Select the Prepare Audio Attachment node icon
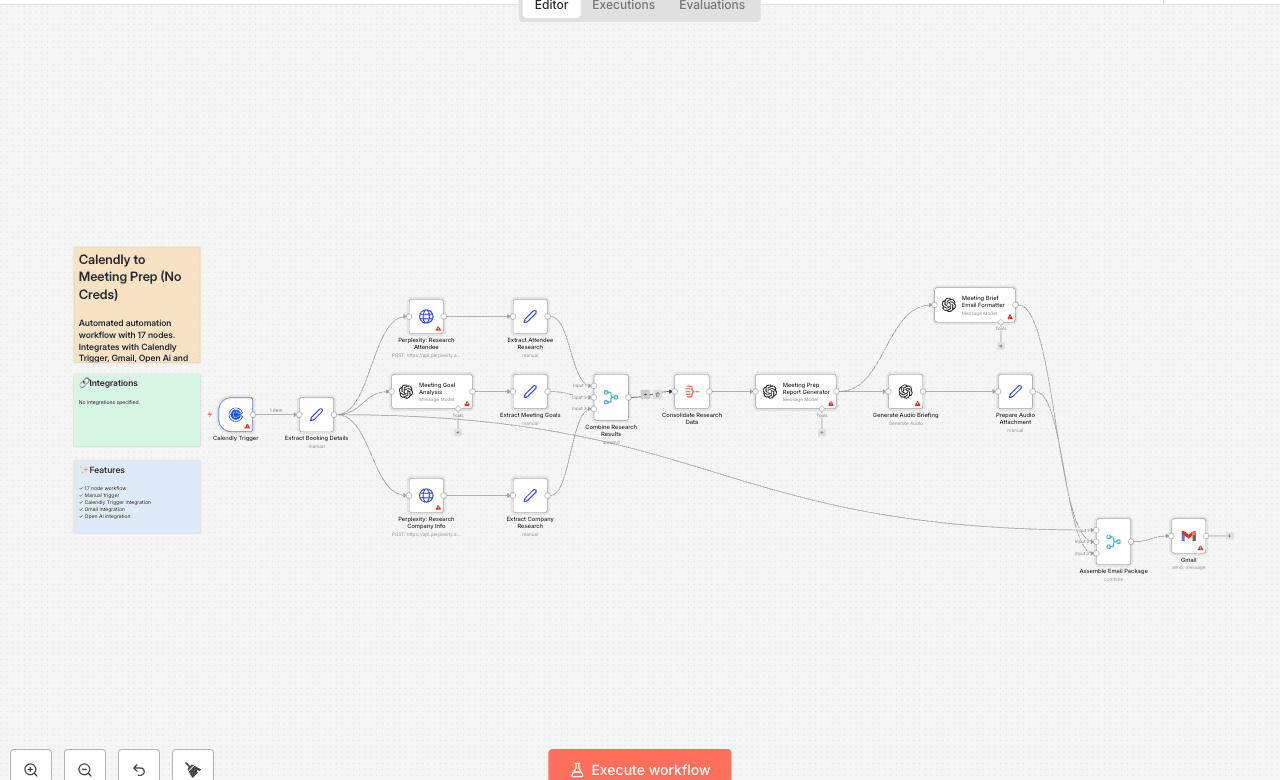The height and width of the screenshot is (780, 1280). tap(1015, 390)
